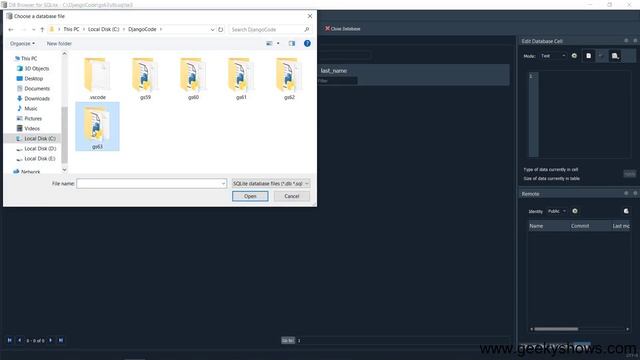Close the Remote panel
This screenshot has height=360, width=640.
[635, 193]
